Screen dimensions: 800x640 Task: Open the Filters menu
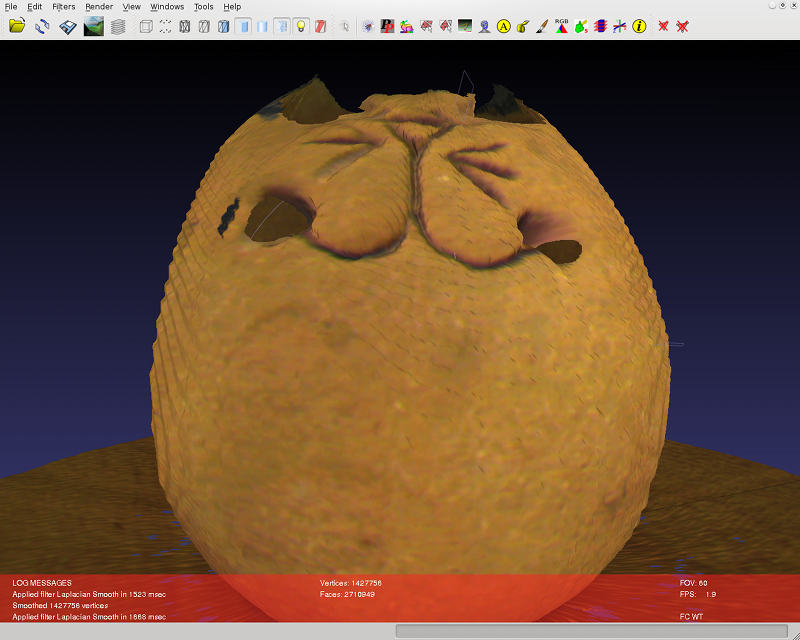[x=63, y=7]
